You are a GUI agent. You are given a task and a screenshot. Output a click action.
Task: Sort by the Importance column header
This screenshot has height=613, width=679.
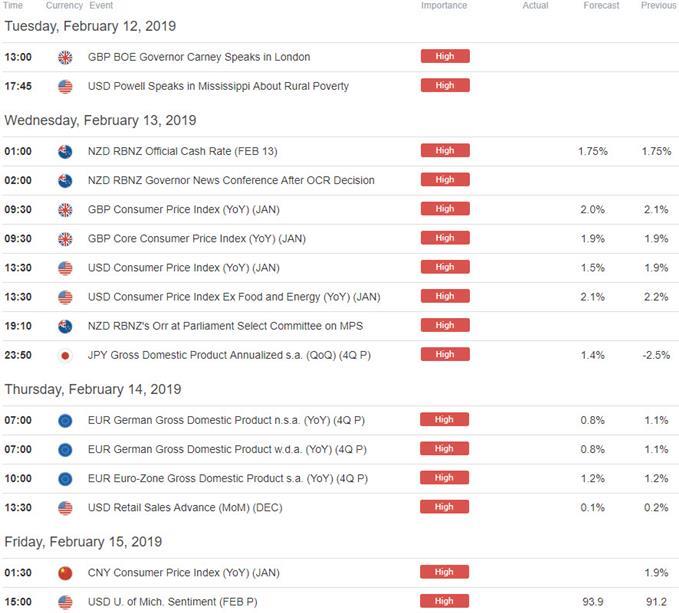tap(443, 6)
